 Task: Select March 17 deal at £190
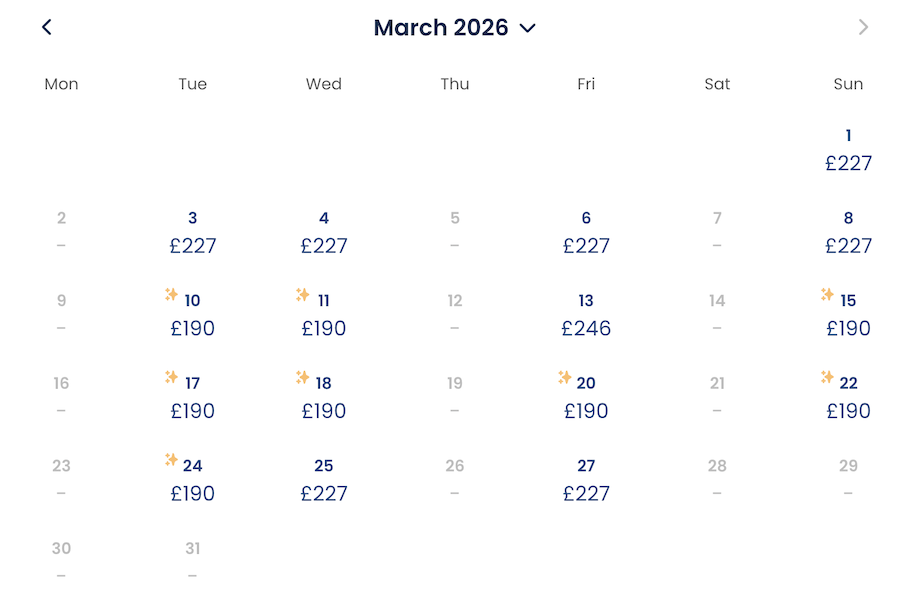[x=192, y=398]
